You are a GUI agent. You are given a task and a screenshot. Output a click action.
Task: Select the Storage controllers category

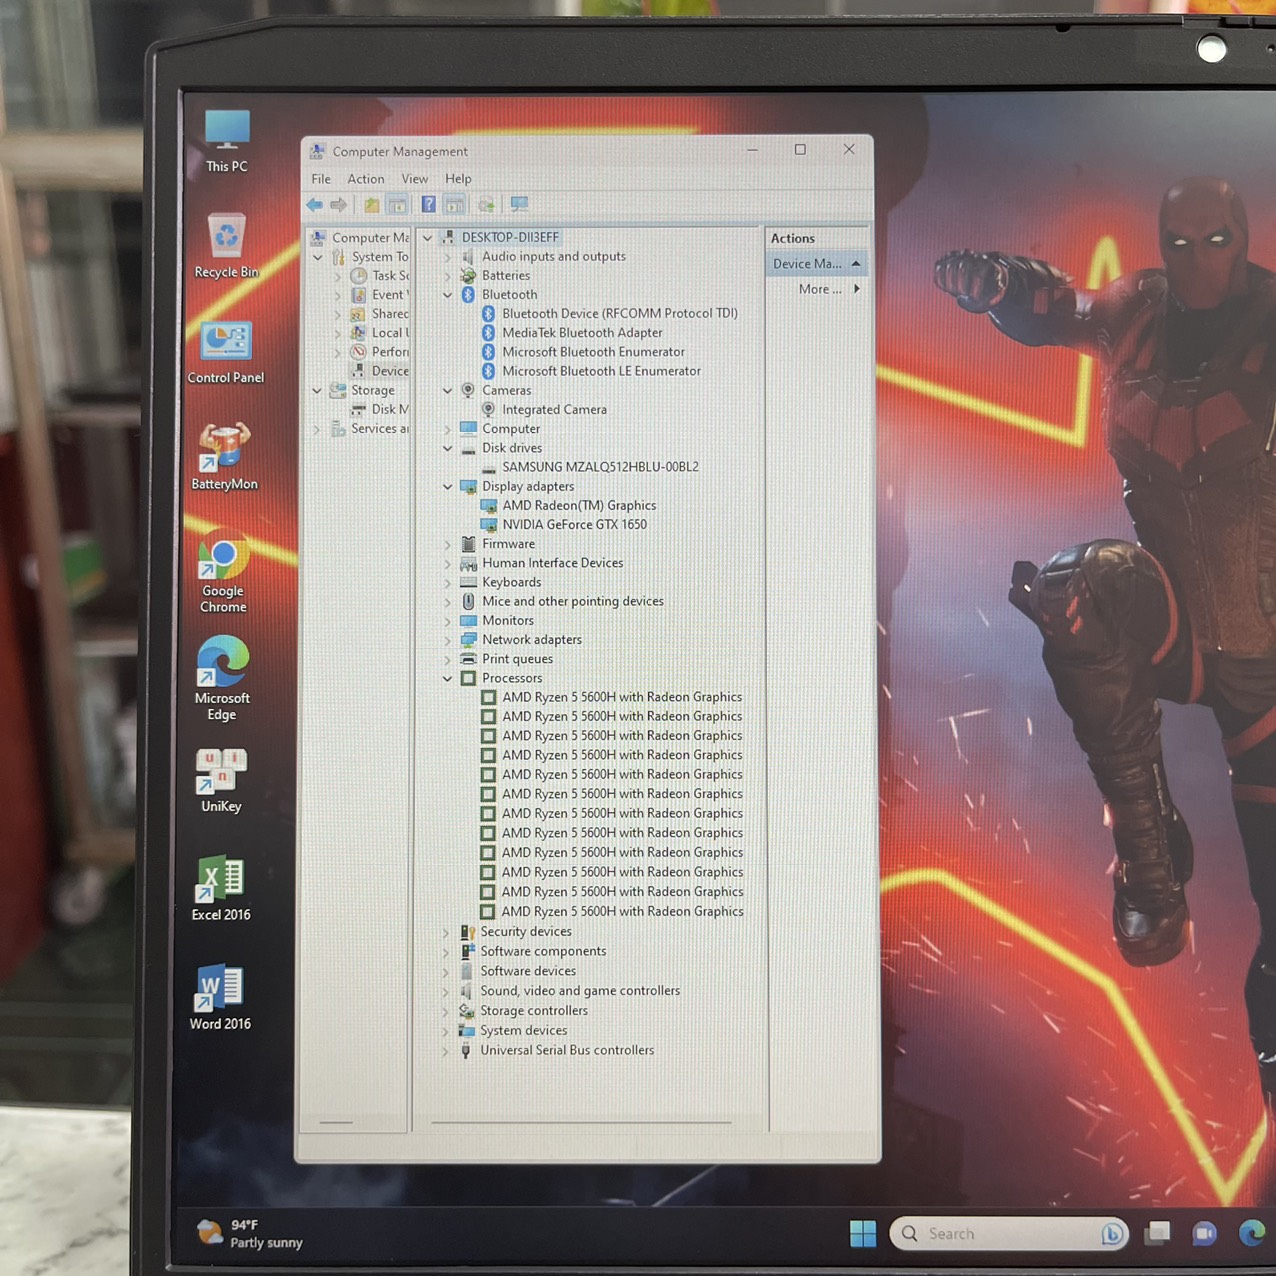534,1011
